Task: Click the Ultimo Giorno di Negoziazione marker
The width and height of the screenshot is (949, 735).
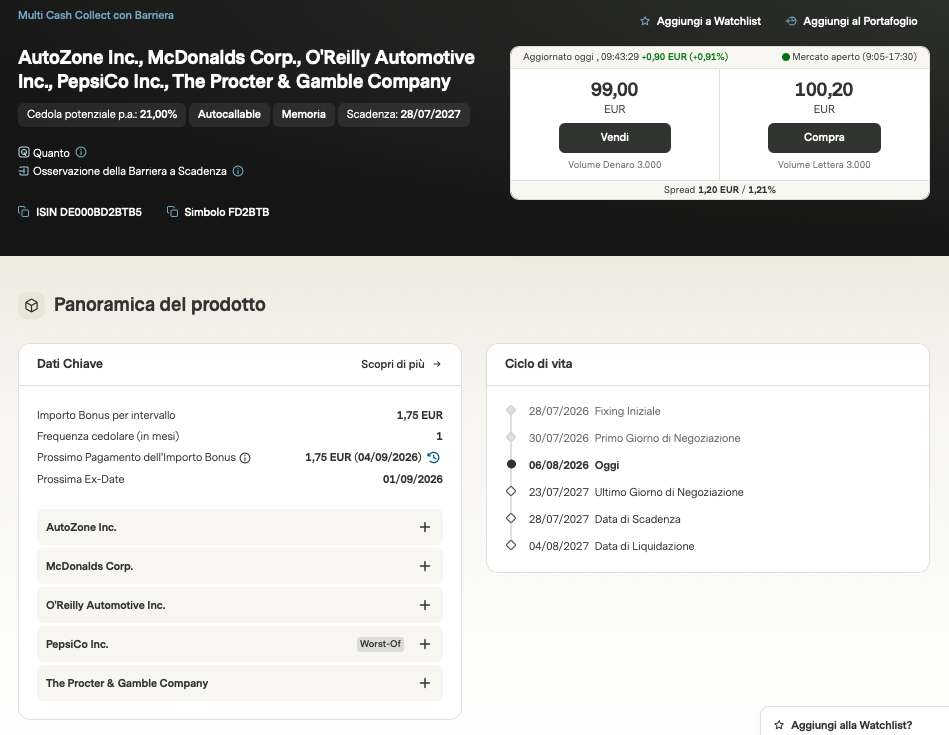Action: [x=511, y=491]
